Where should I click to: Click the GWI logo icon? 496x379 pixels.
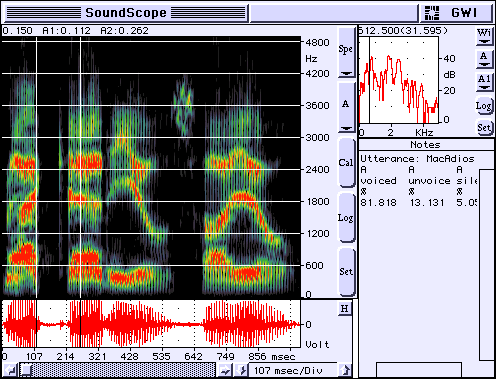point(432,13)
